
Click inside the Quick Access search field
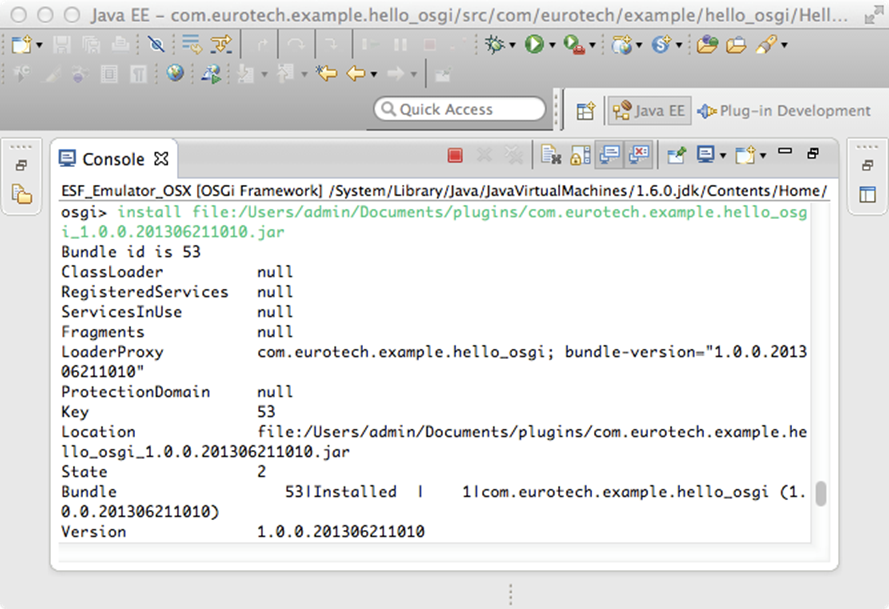pos(459,109)
